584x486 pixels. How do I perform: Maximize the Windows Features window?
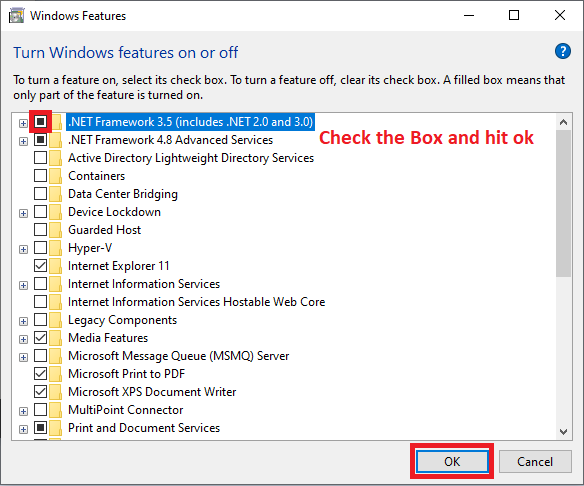(x=514, y=15)
